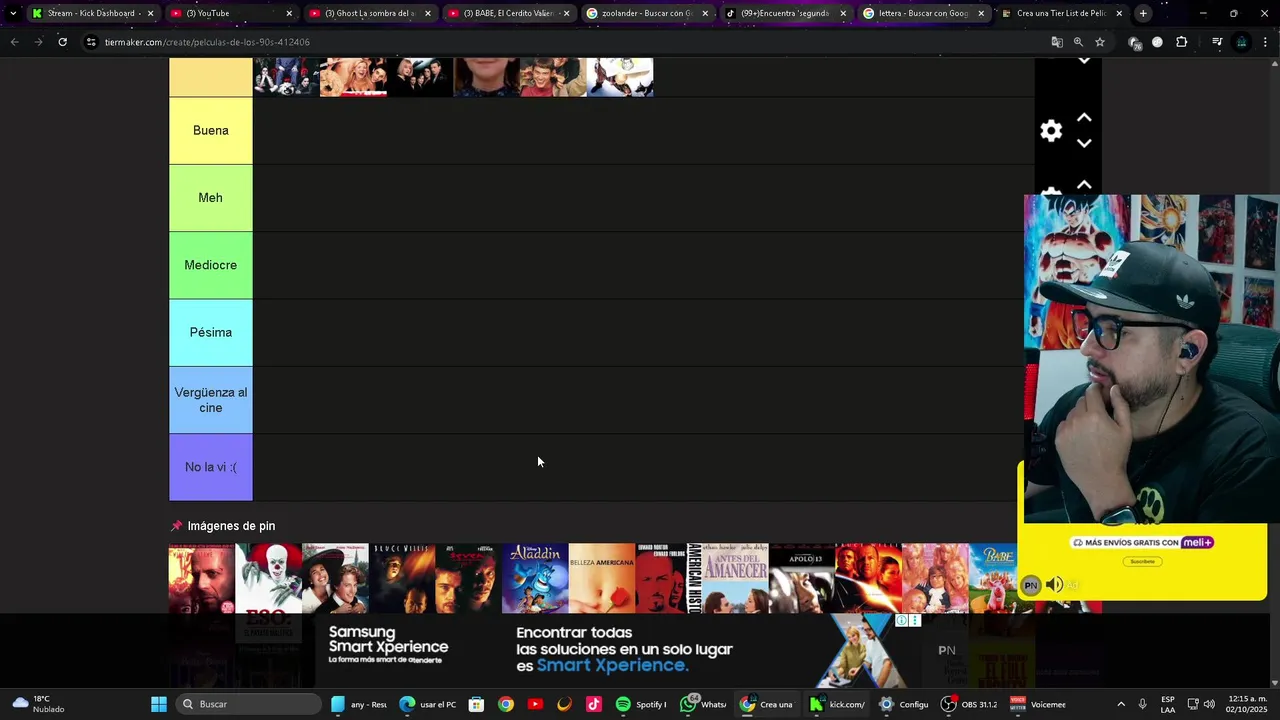Switch to lettera Google search tab
1280x720 pixels.
923,13
